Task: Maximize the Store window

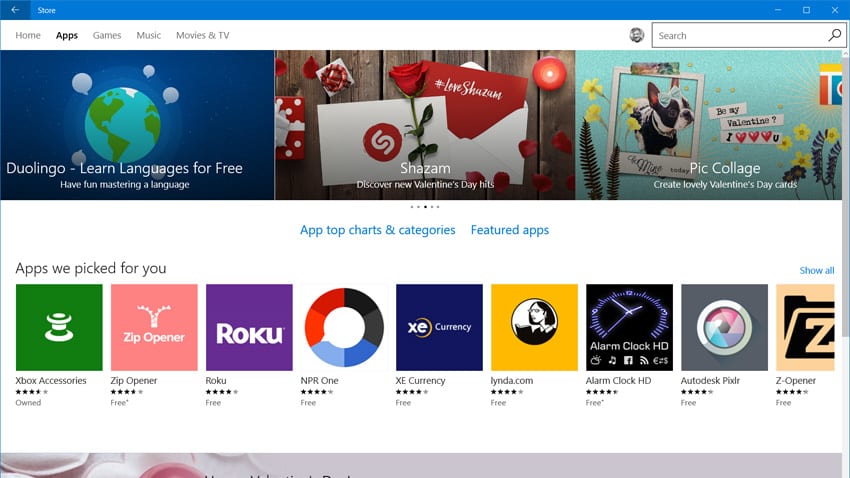Action: (x=806, y=10)
